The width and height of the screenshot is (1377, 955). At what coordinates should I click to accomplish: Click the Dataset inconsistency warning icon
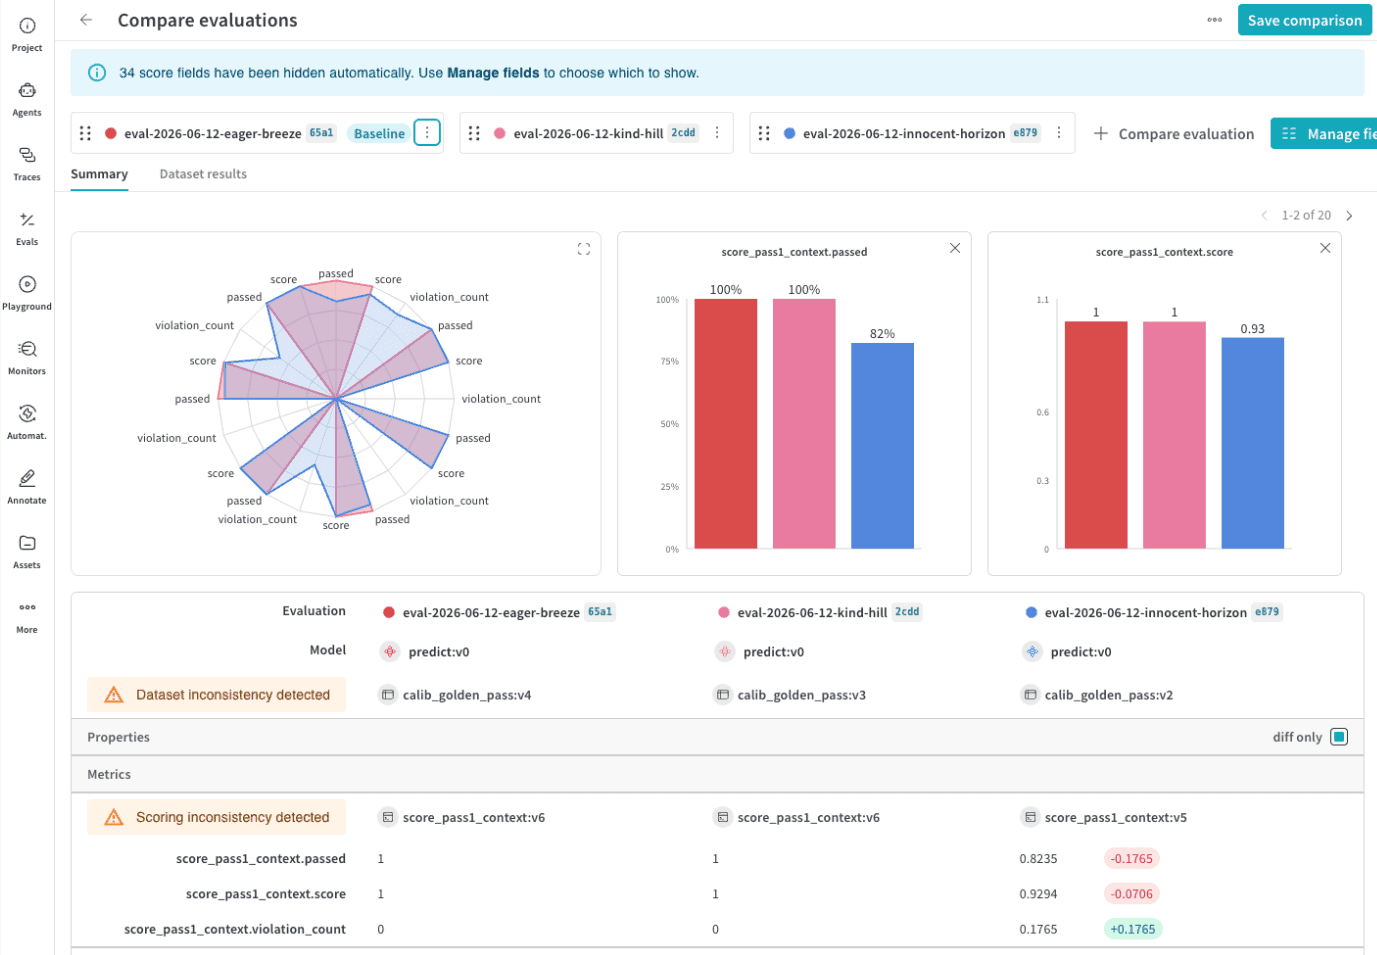coord(114,695)
